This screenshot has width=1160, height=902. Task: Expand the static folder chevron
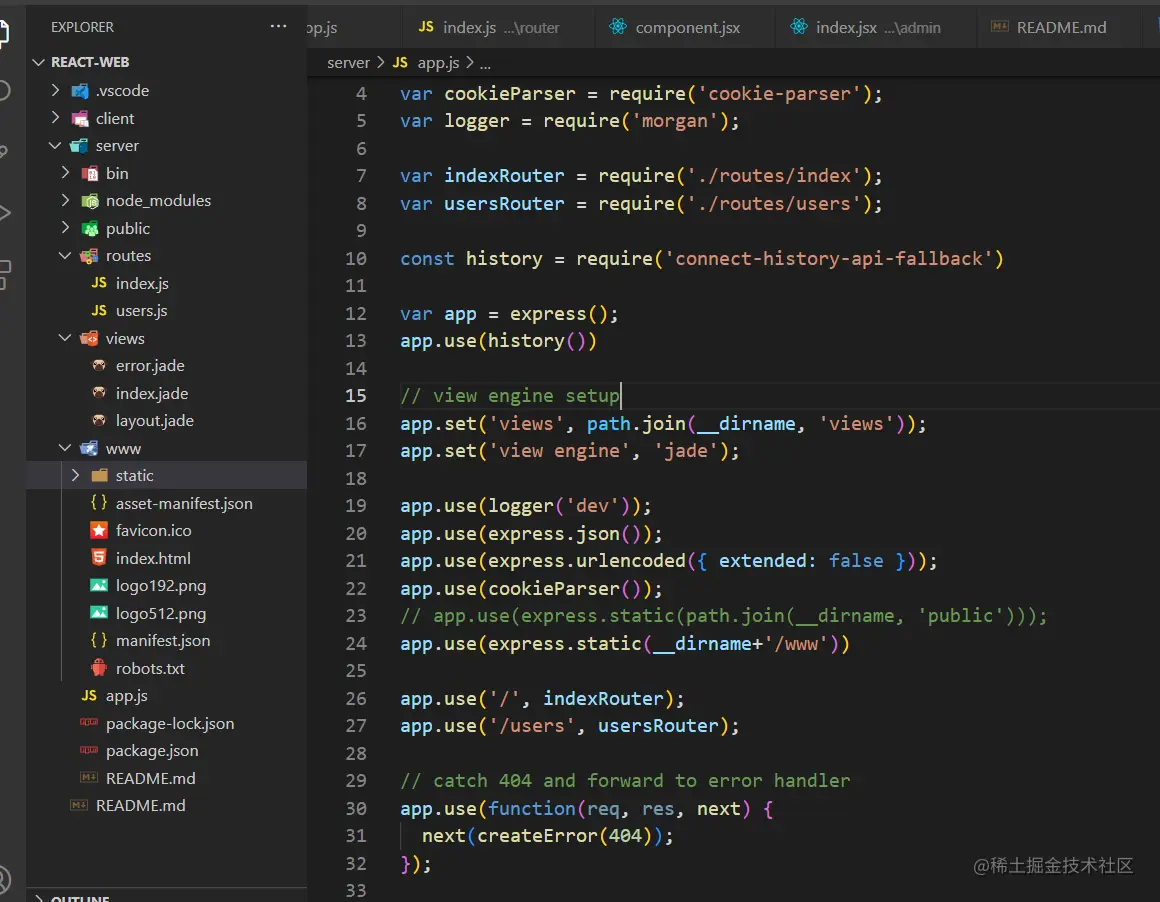(x=75, y=475)
